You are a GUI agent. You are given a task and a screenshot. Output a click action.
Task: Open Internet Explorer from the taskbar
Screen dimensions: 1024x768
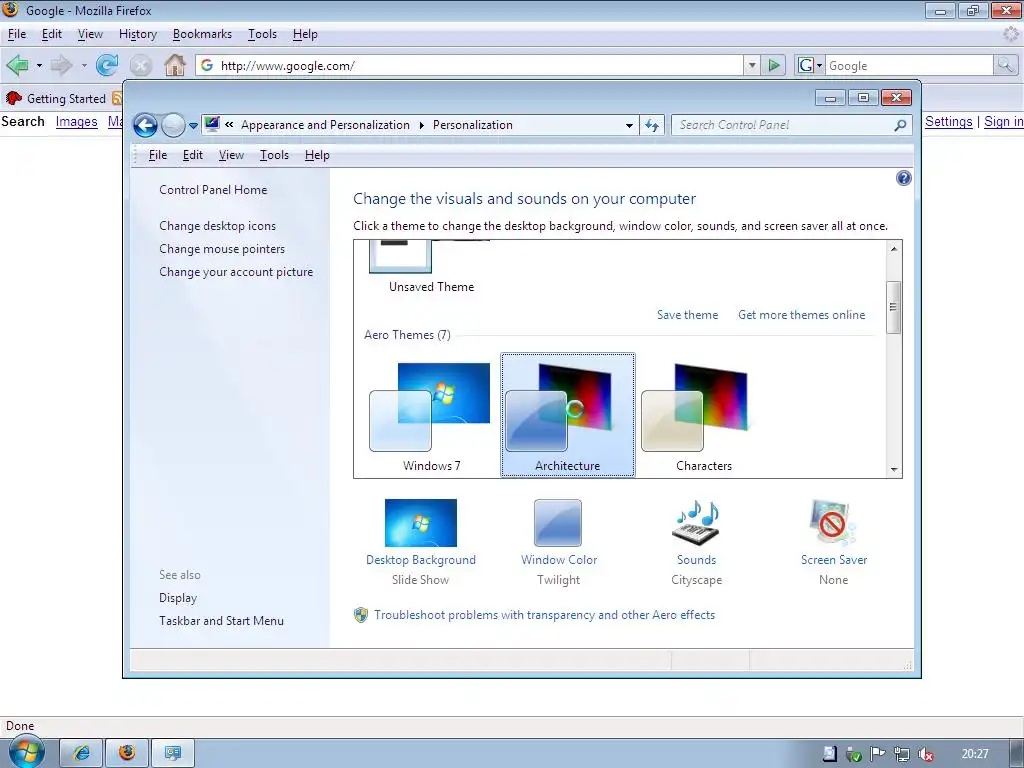(82, 753)
